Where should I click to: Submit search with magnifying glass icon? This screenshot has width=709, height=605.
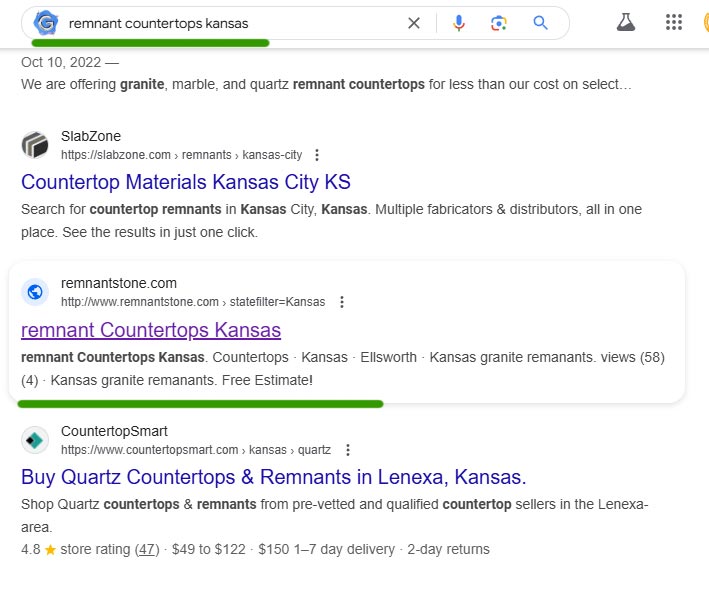coord(540,23)
